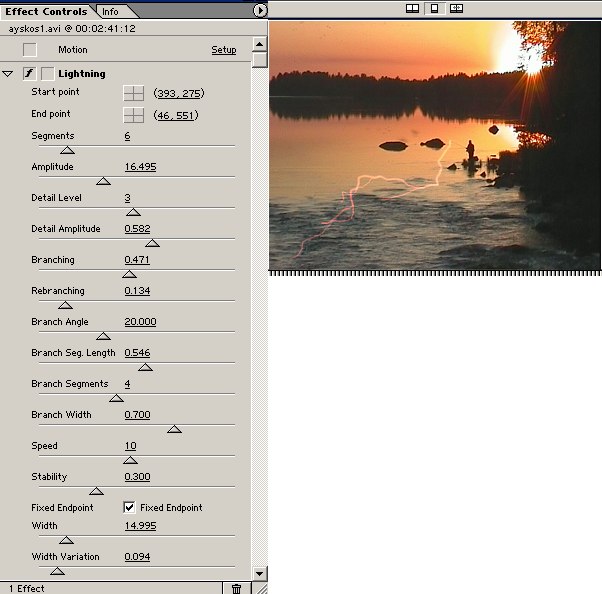
Task: Click the Segments value 6
Action: point(127,136)
